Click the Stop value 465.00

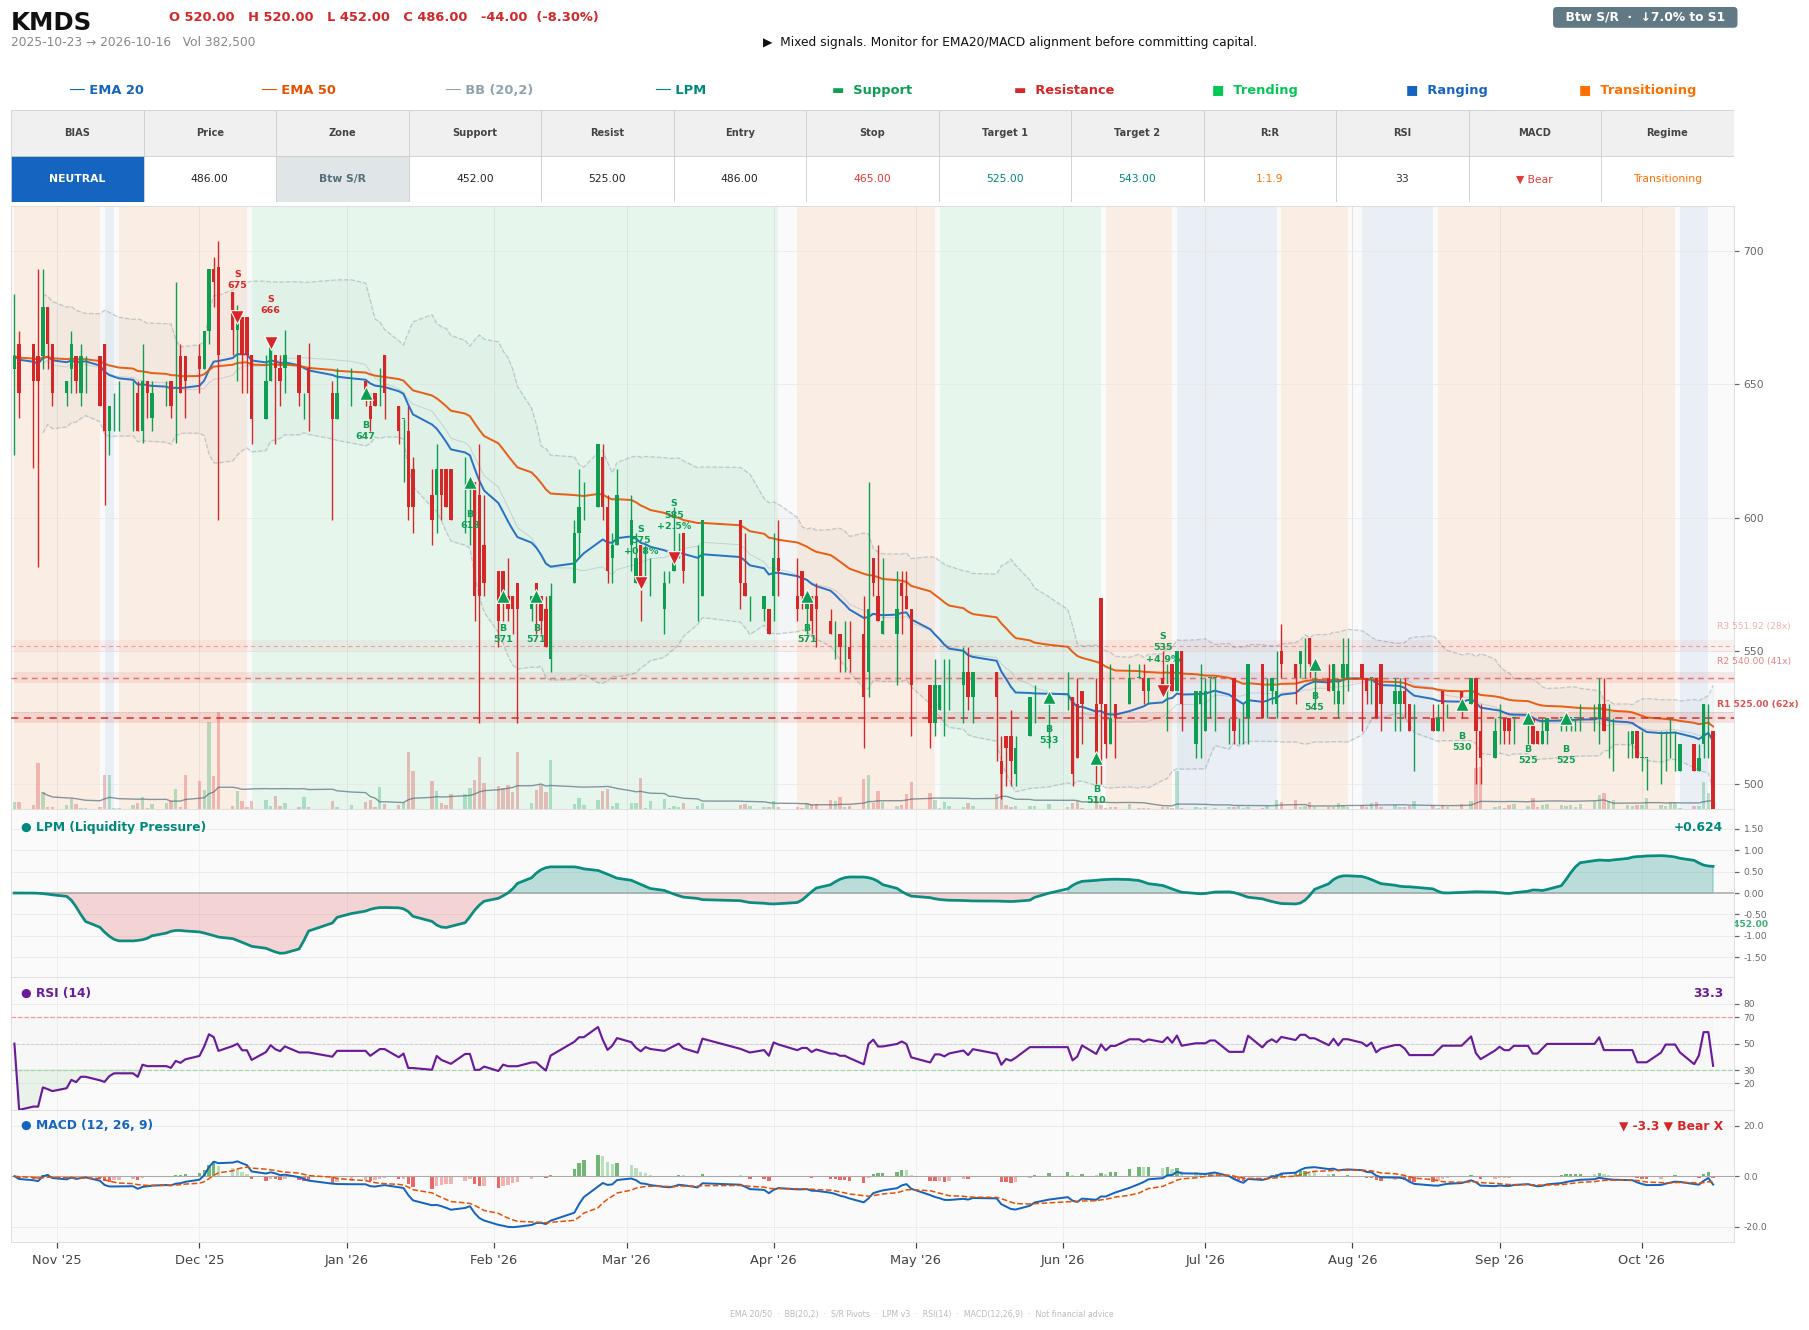coord(872,179)
